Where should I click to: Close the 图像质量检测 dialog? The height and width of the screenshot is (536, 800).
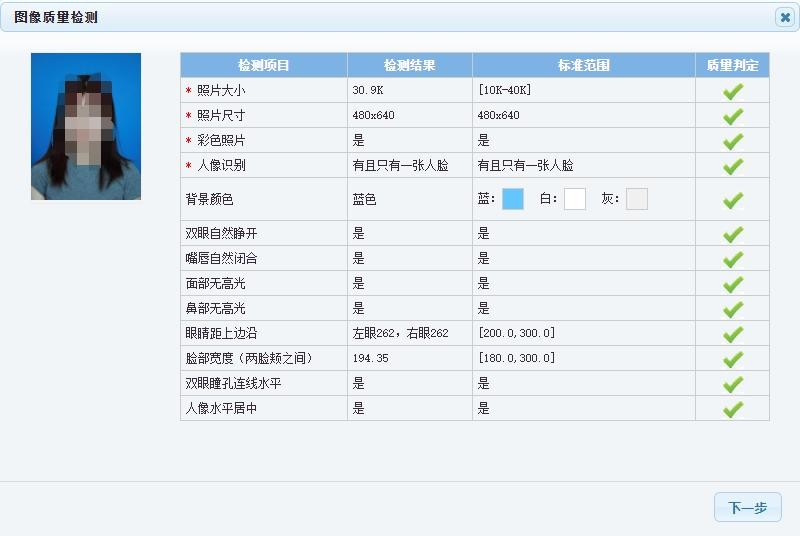(x=785, y=17)
